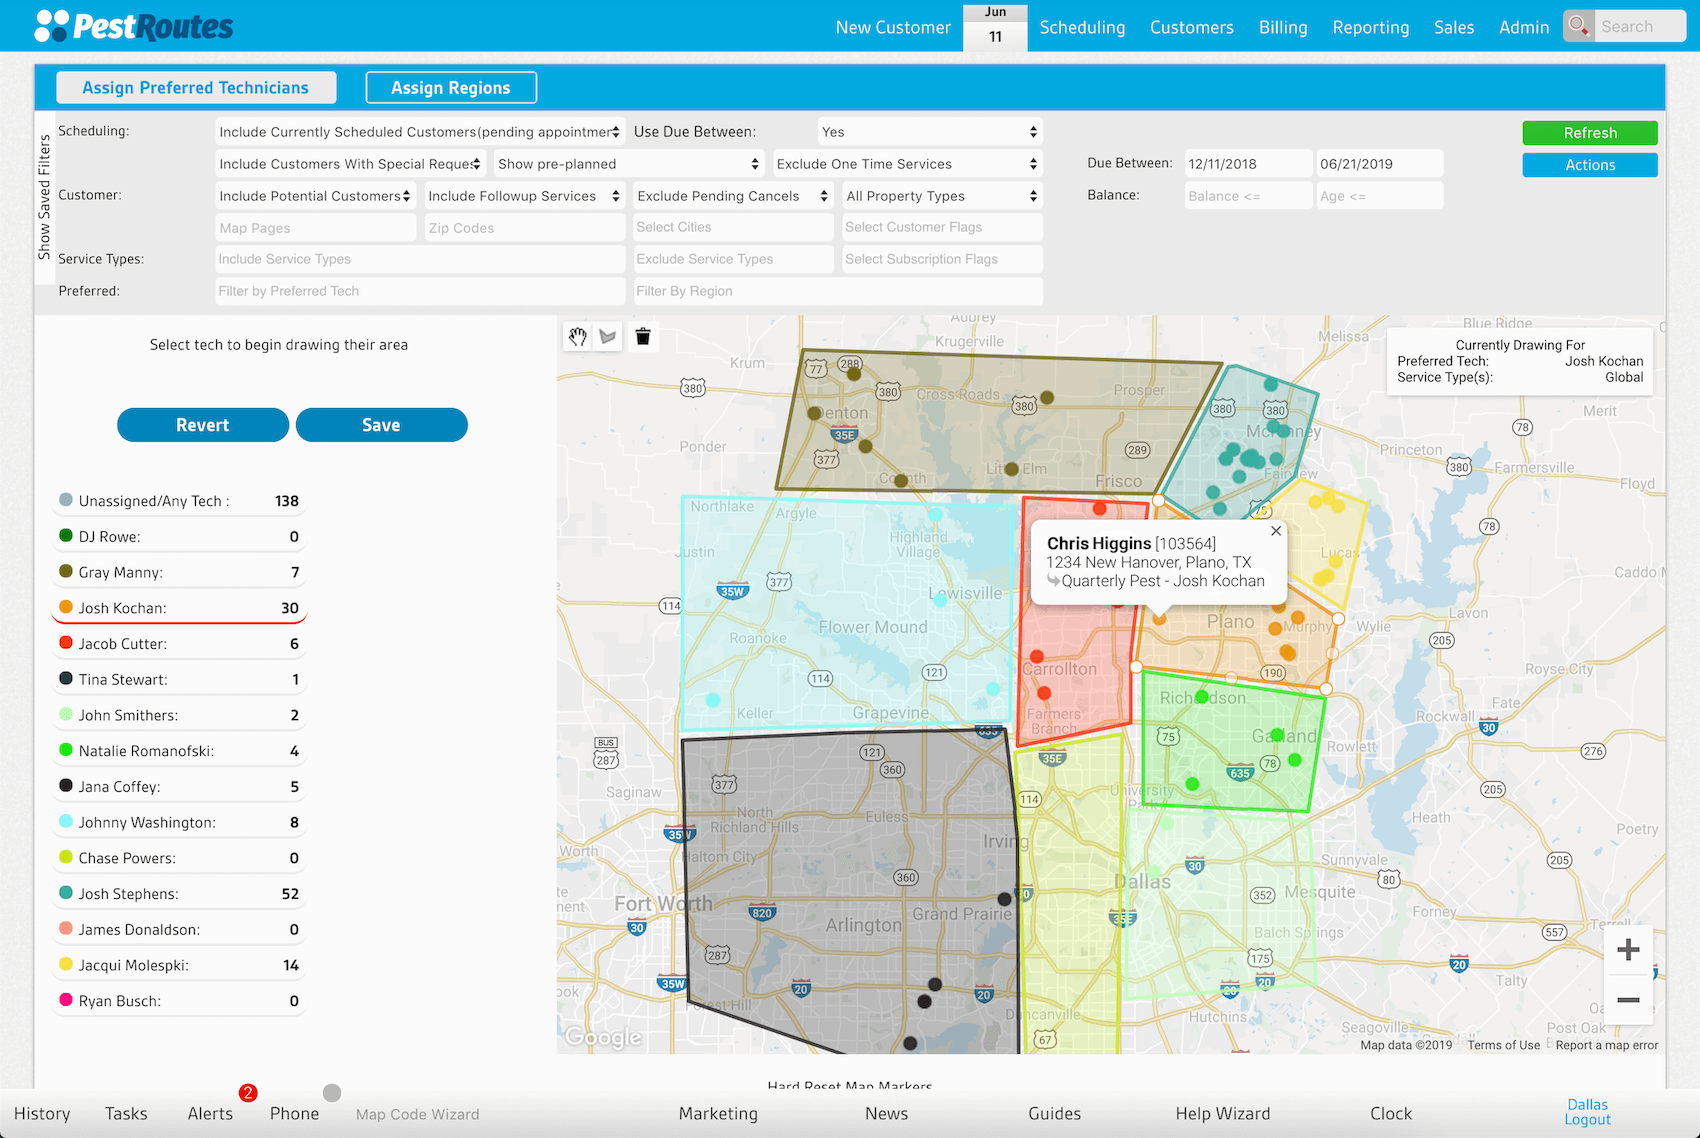Click the search magnifier icon
Viewport: 1700px width, 1138px height.
tap(1579, 26)
